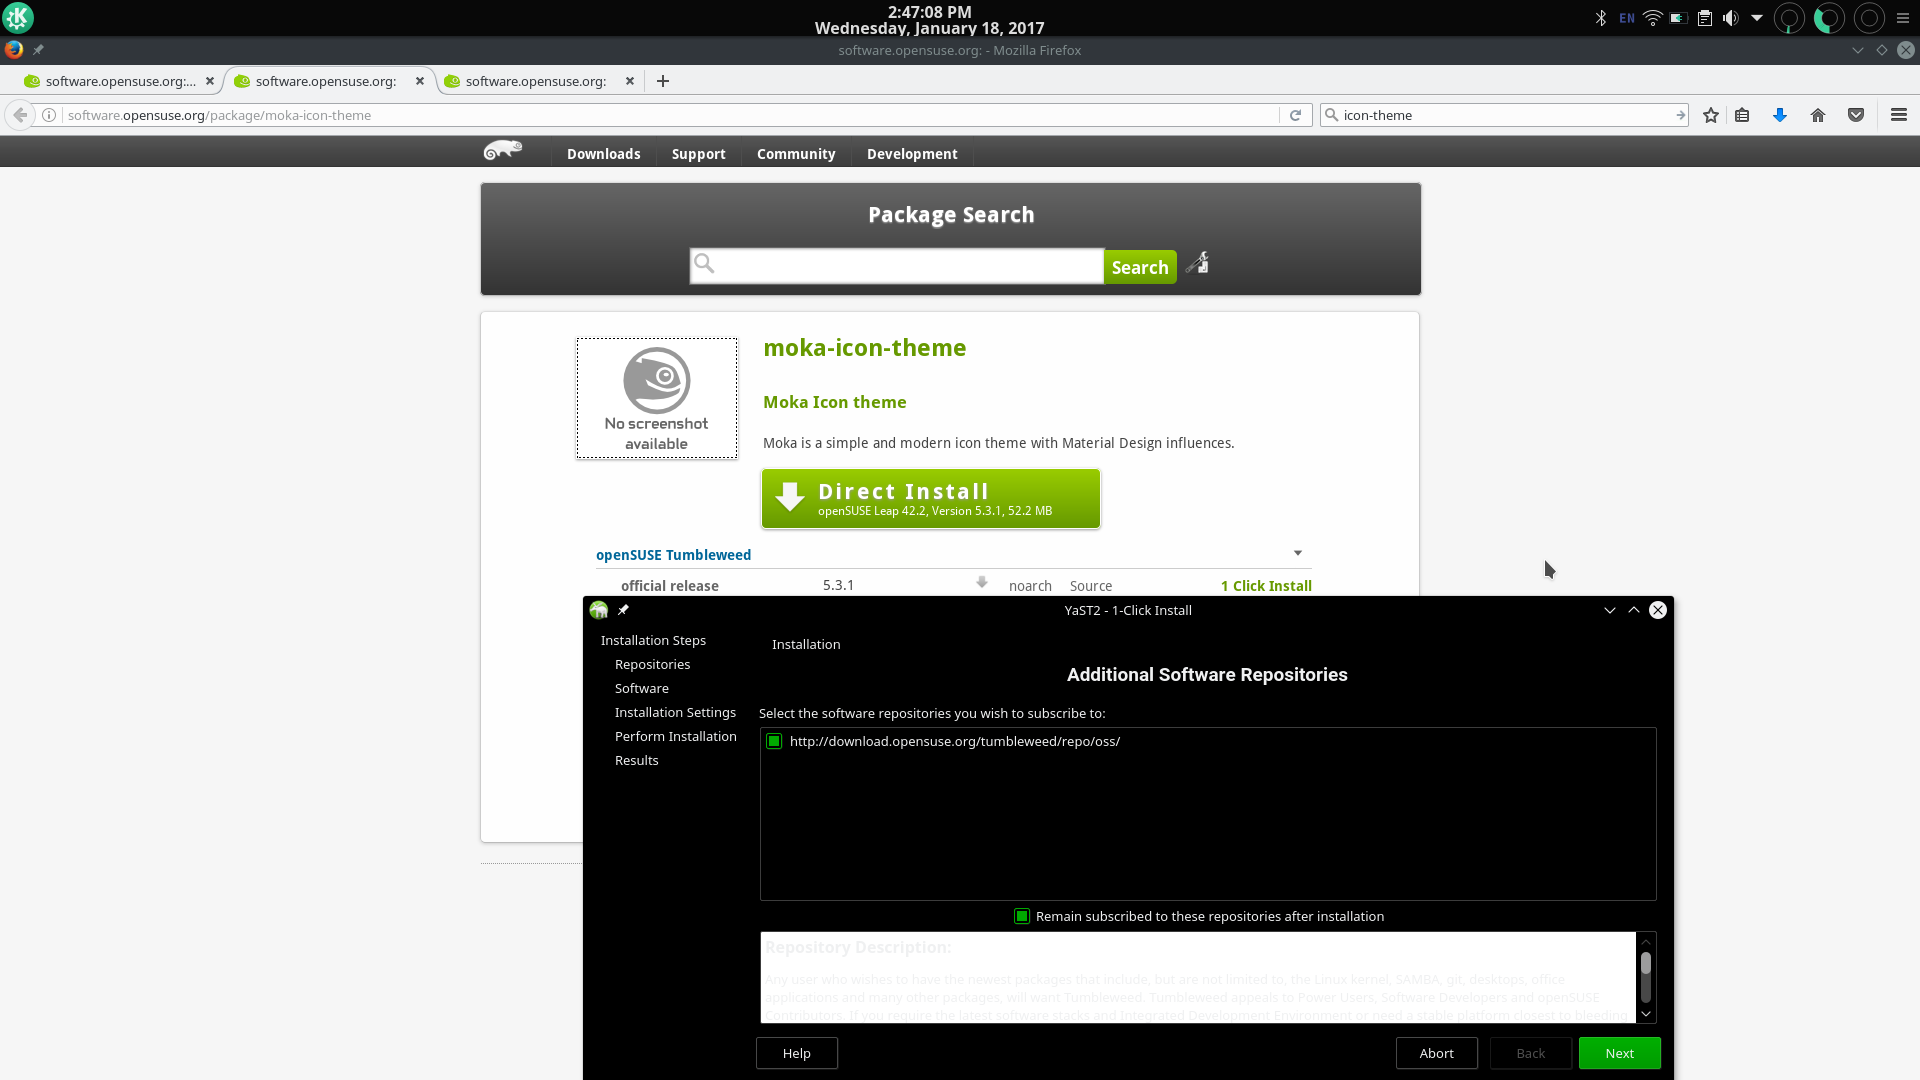Click the Help button in YaST

[x=797, y=1053]
